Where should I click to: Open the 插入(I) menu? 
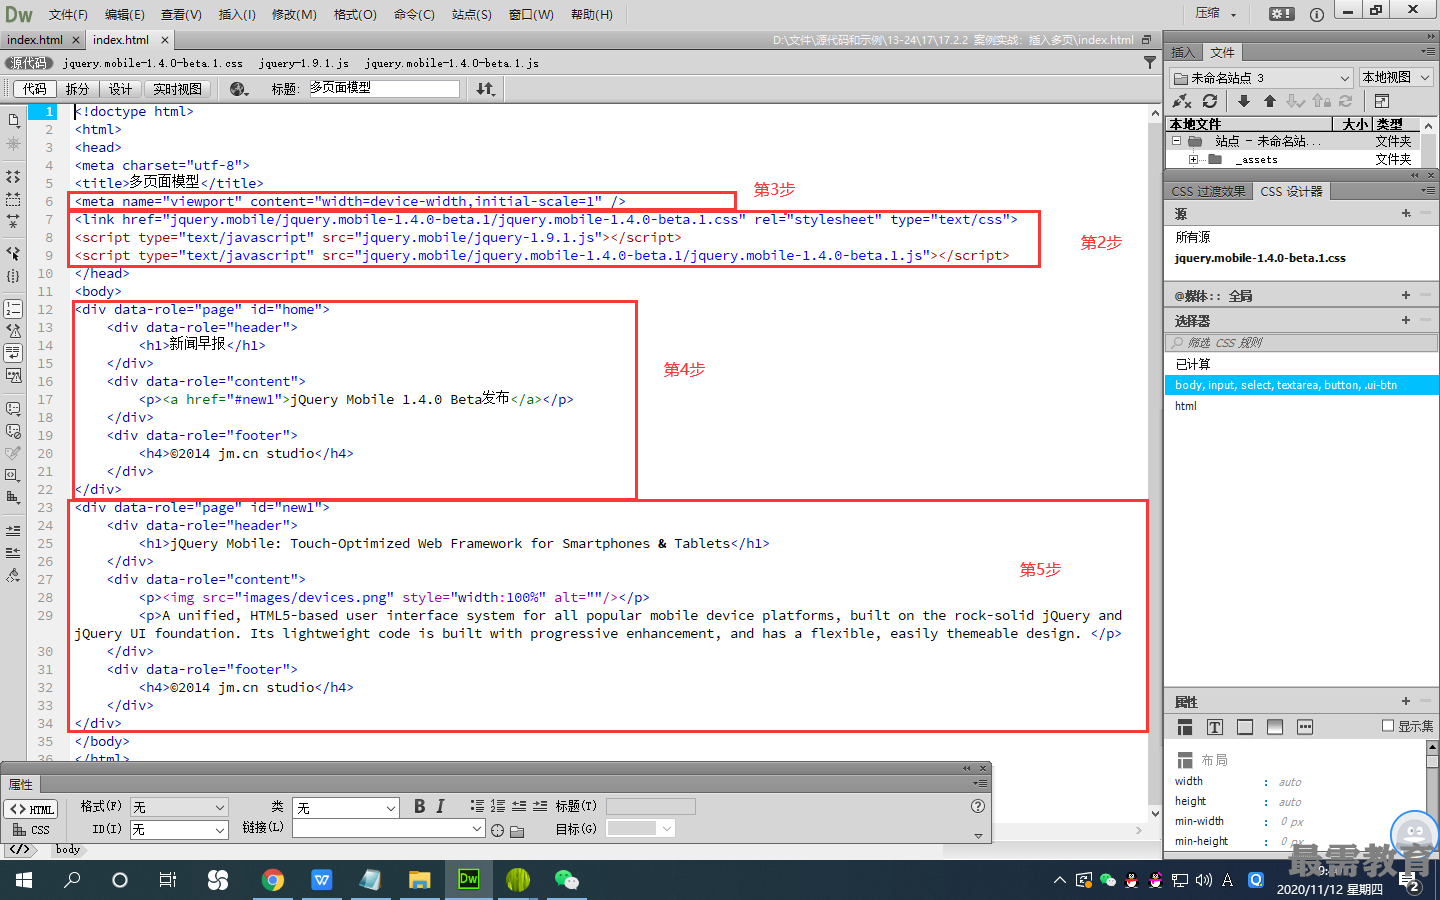pyautogui.click(x=237, y=14)
